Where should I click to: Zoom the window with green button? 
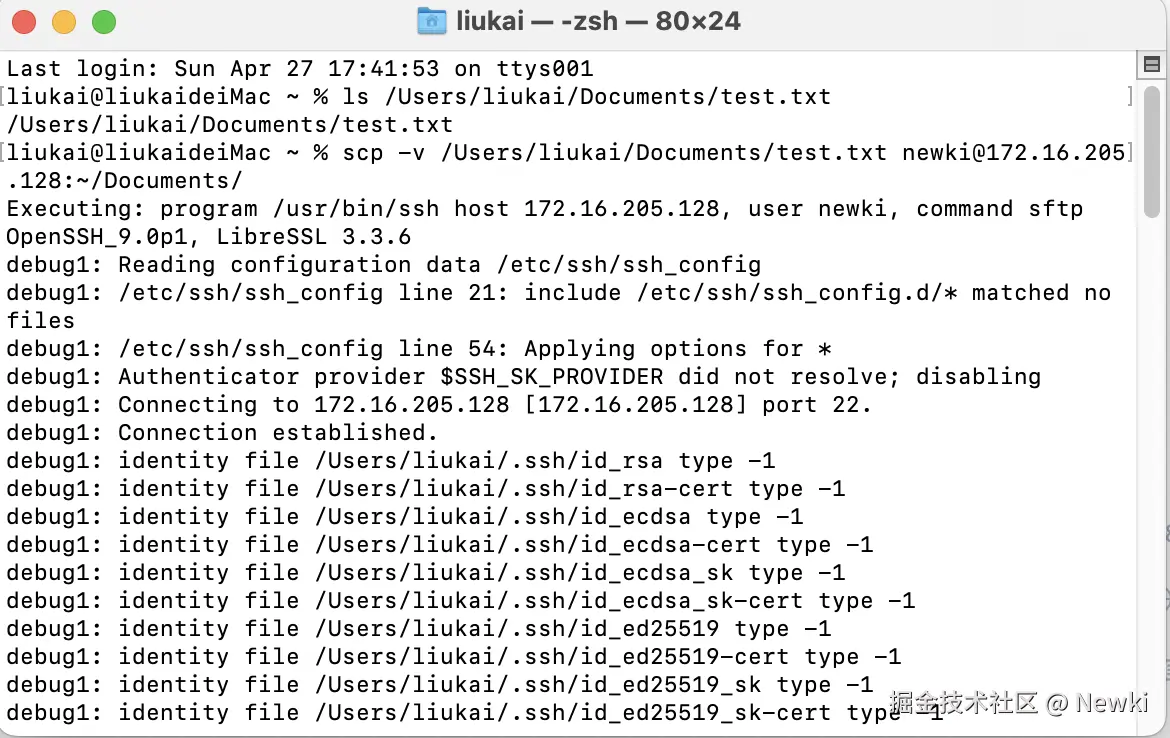pyautogui.click(x=104, y=22)
